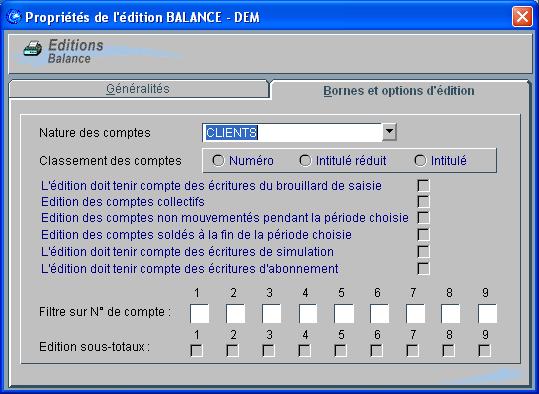Switch to the Généralités tab
539x394 pixels.
(138, 89)
